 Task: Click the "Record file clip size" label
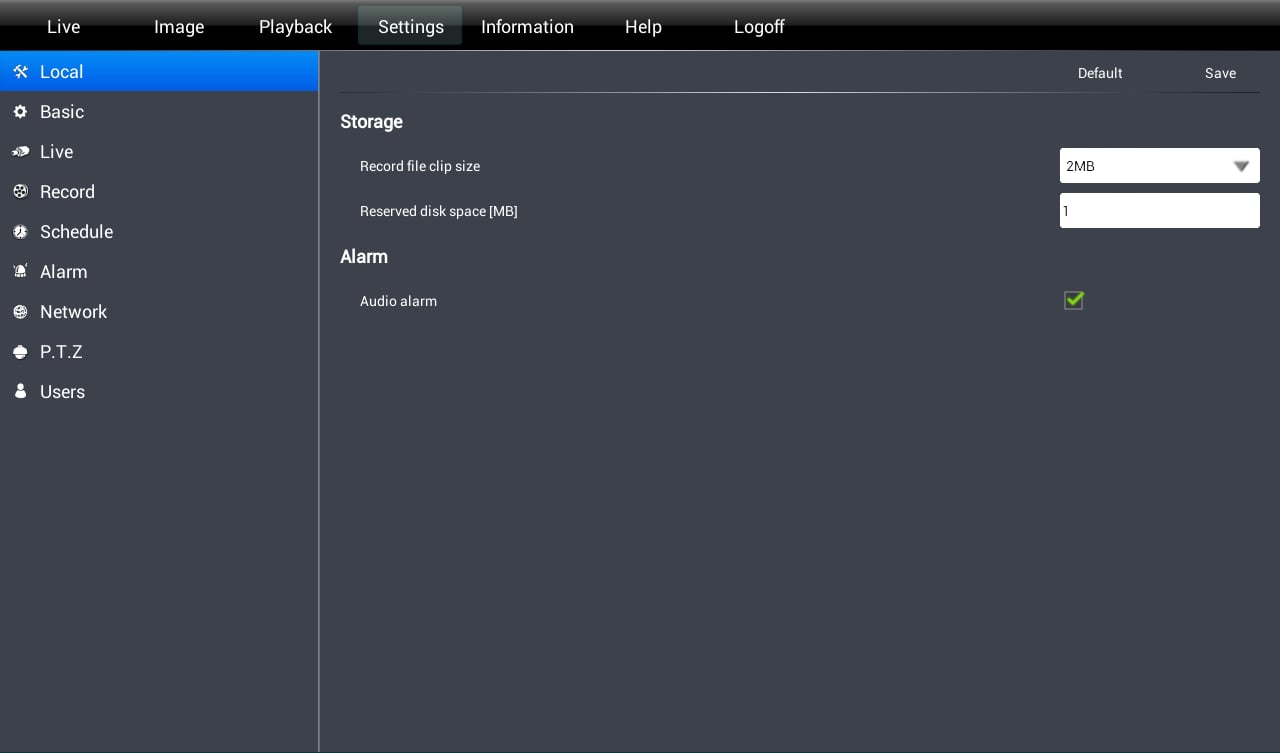coord(420,166)
